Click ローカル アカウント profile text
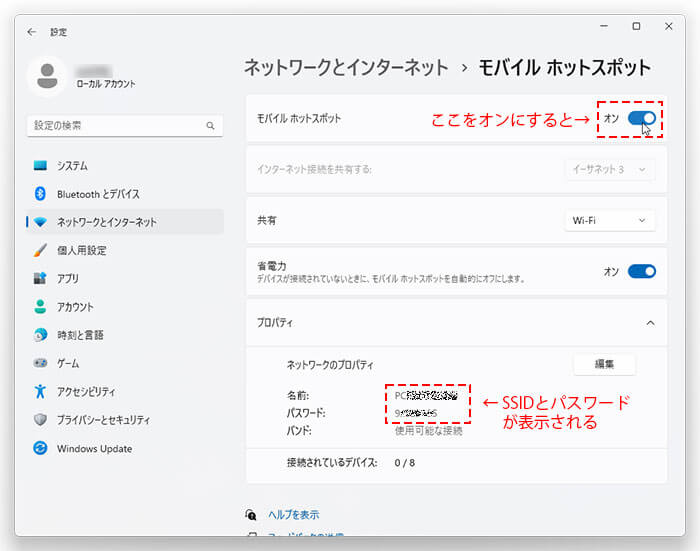This screenshot has height=551, width=700. point(106,84)
